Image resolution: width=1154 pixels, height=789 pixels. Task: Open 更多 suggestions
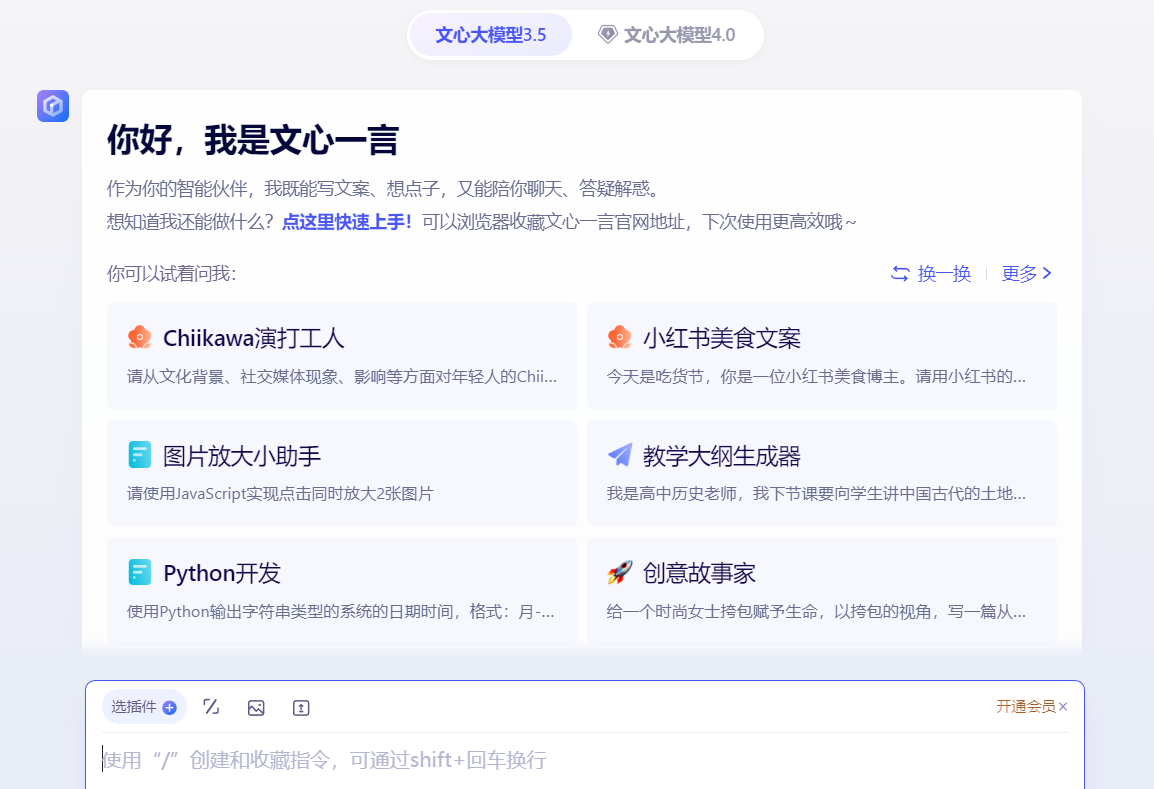(x=1027, y=274)
